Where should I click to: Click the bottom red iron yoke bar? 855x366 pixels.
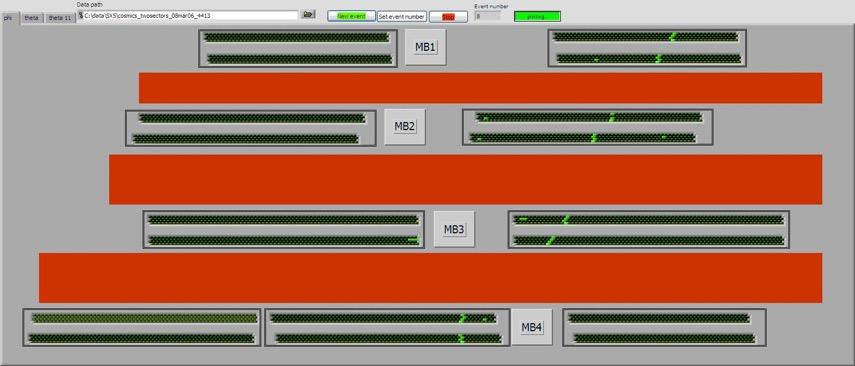tap(430, 278)
